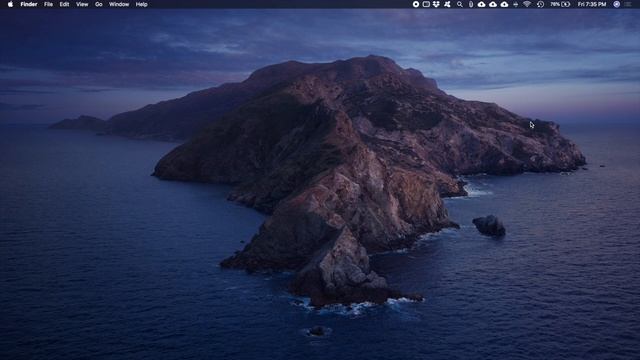Open the Edit menu
This screenshot has width=640, height=360.
(64, 4)
